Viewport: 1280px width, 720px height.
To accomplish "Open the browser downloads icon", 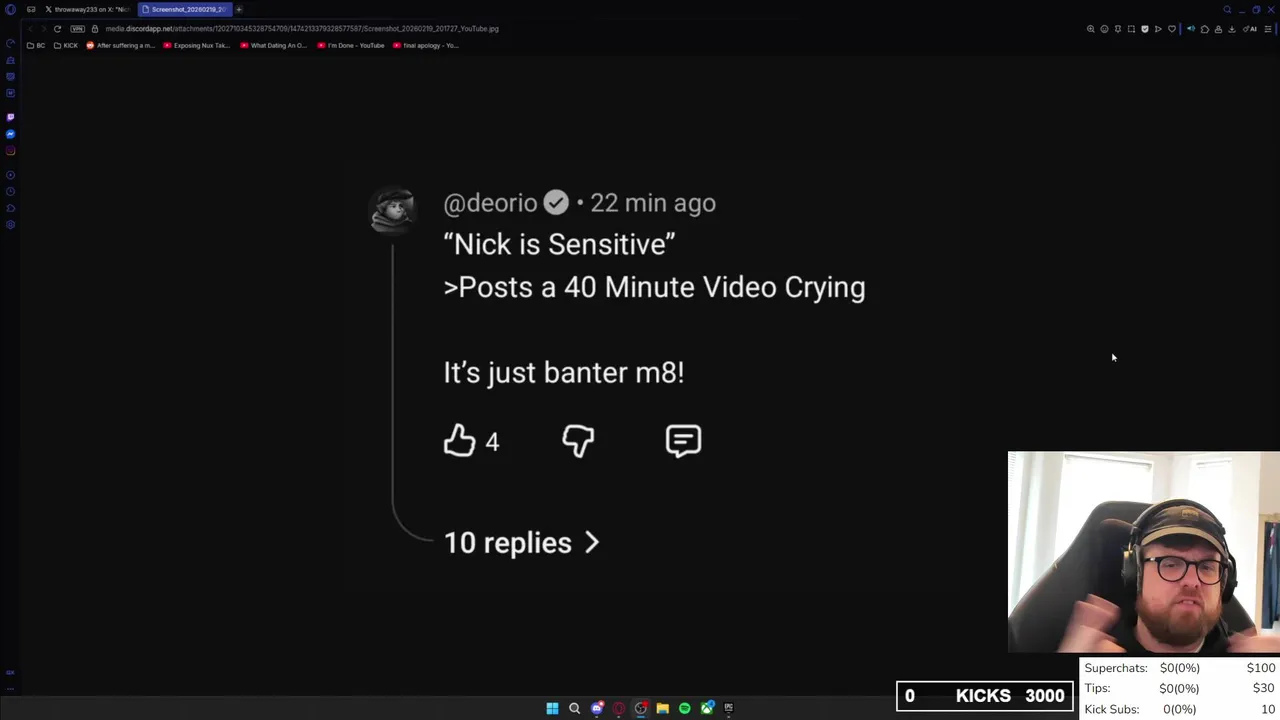I will (x=1231, y=29).
